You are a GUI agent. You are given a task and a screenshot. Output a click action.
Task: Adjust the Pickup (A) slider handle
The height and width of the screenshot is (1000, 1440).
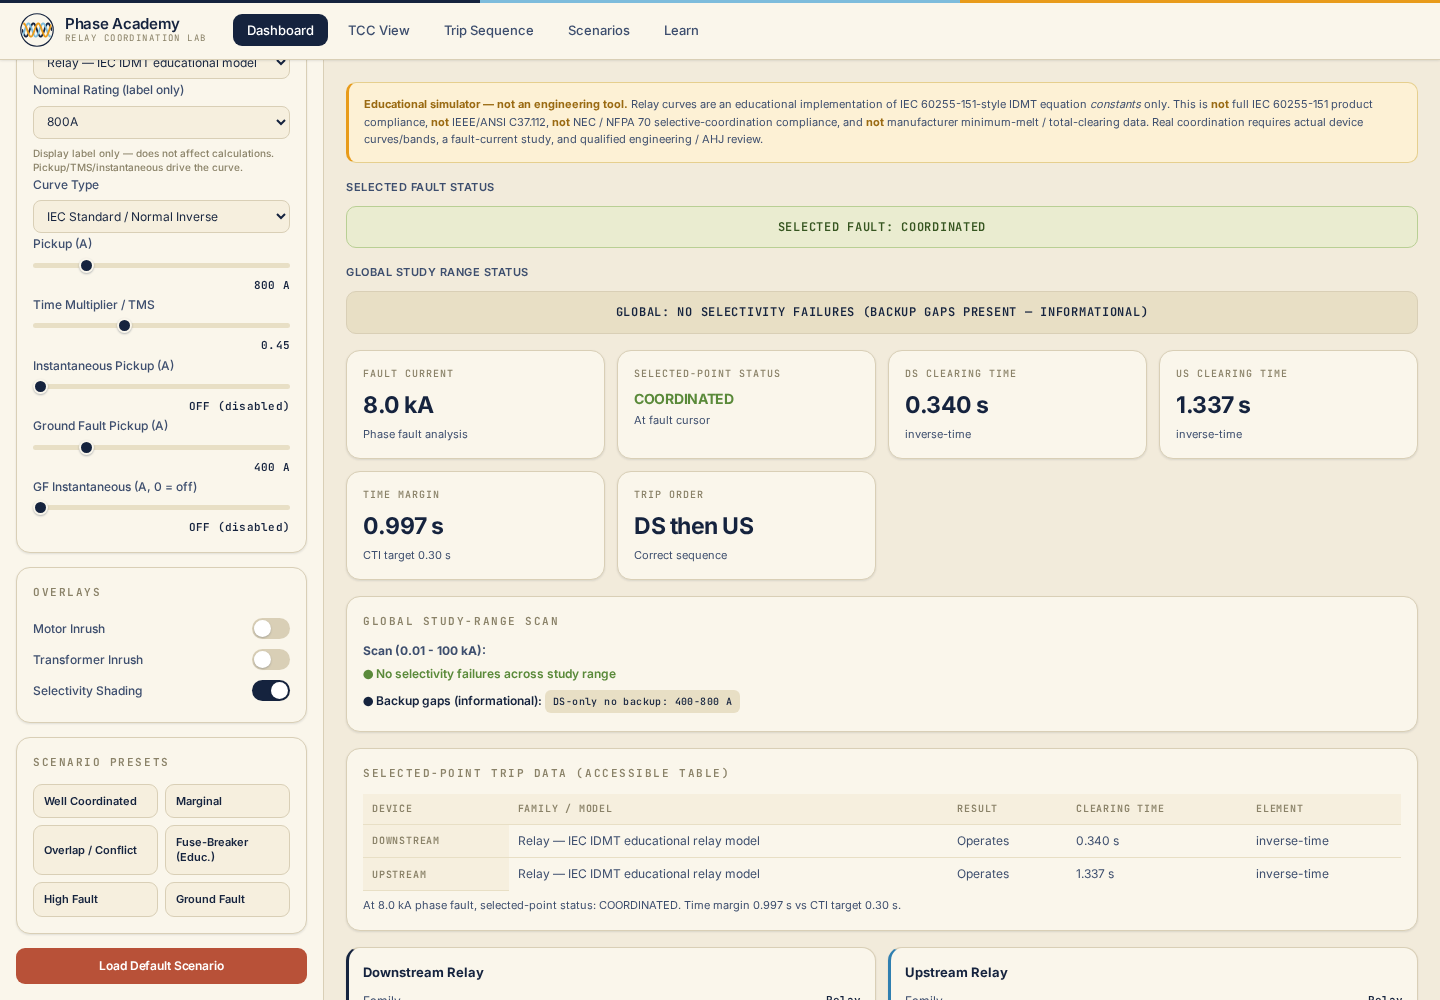86,266
